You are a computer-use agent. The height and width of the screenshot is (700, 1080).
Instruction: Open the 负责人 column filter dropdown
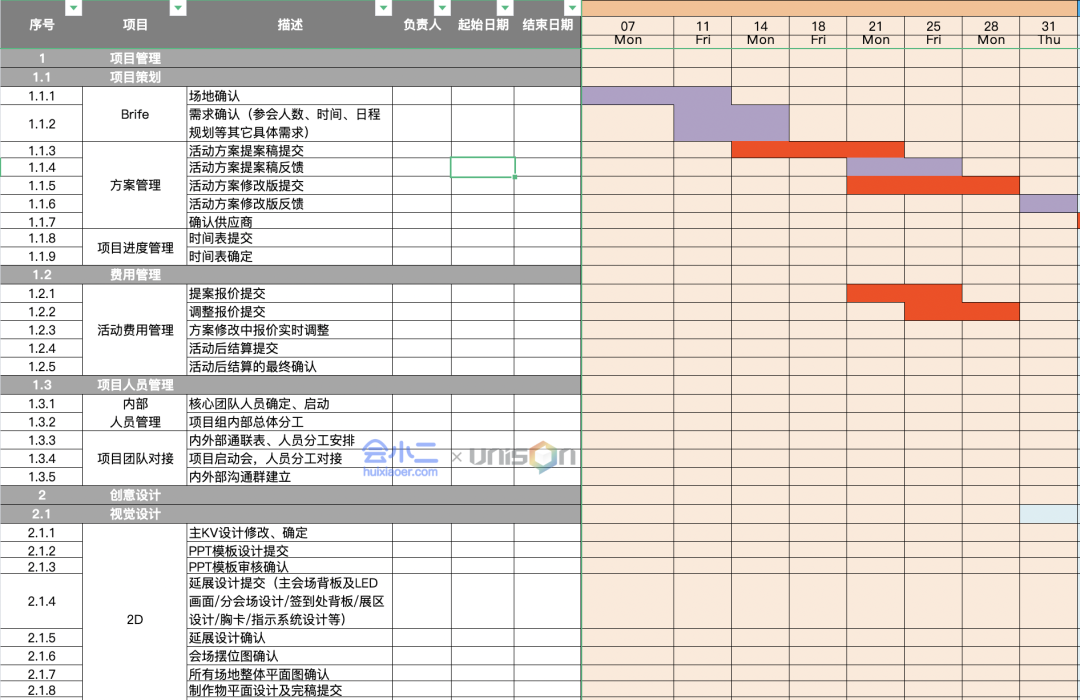click(x=441, y=8)
